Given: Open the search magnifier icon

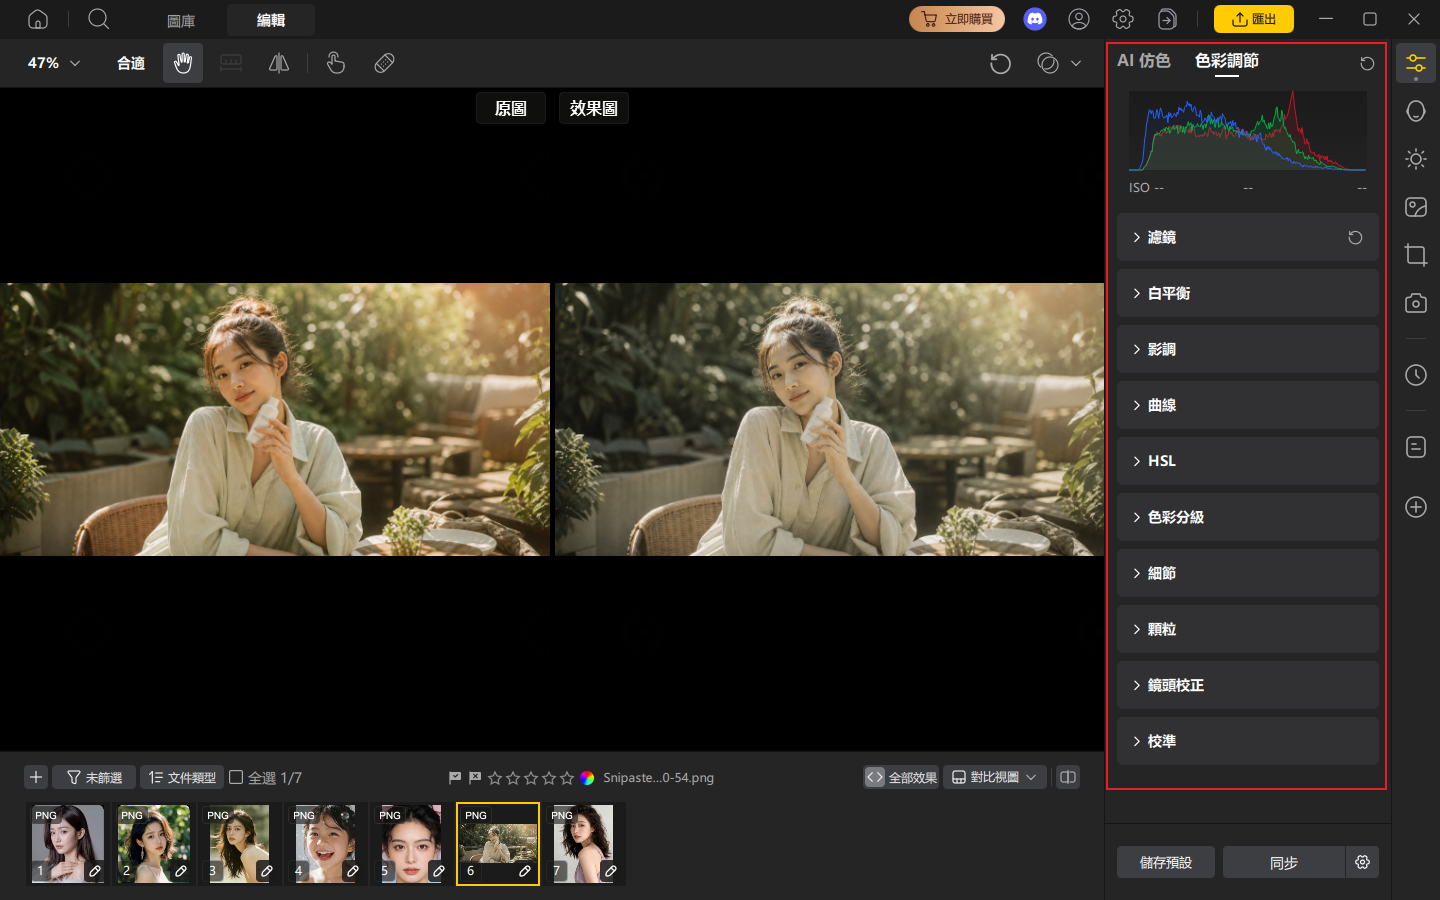Looking at the screenshot, I should coord(98,19).
